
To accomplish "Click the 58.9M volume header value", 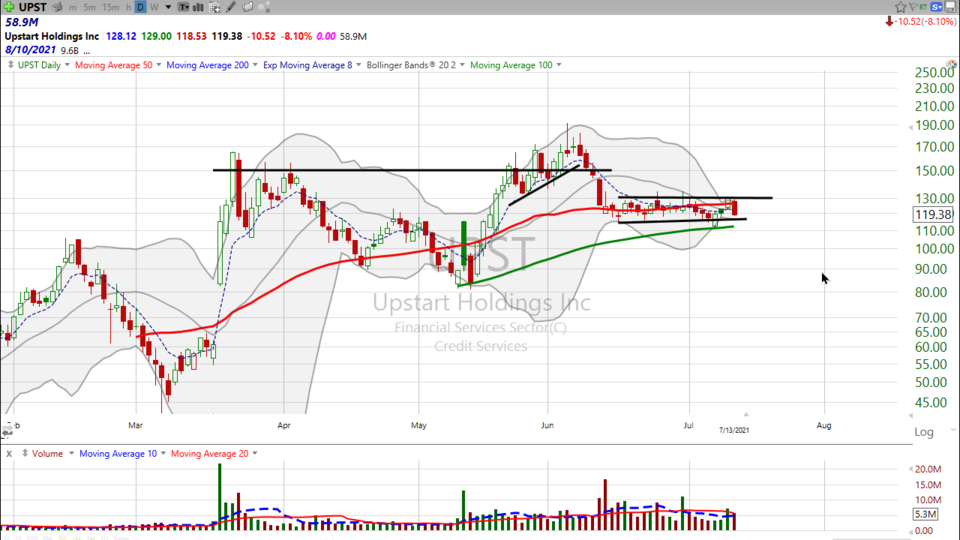I will [x=21, y=22].
